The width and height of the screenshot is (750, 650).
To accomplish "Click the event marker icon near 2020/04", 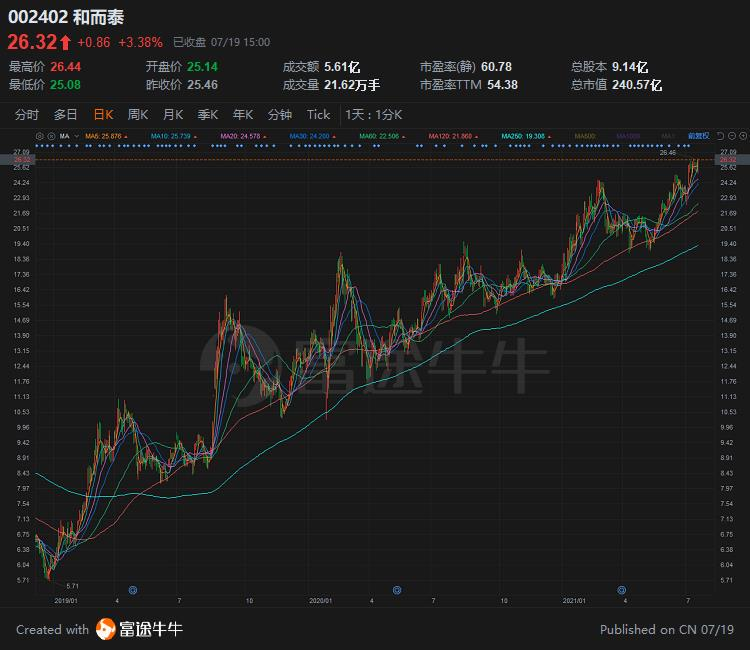I will point(397,590).
